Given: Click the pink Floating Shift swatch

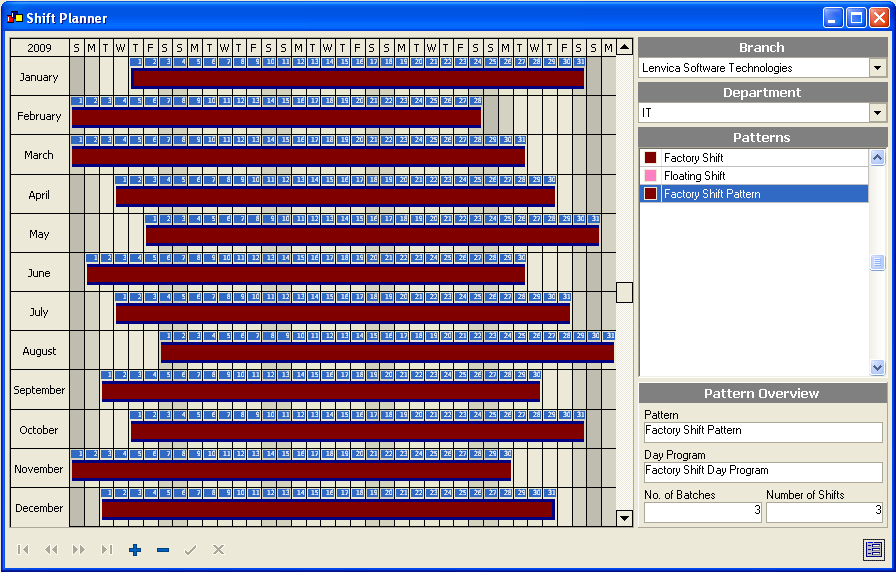Looking at the screenshot, I should coord(650,175).
